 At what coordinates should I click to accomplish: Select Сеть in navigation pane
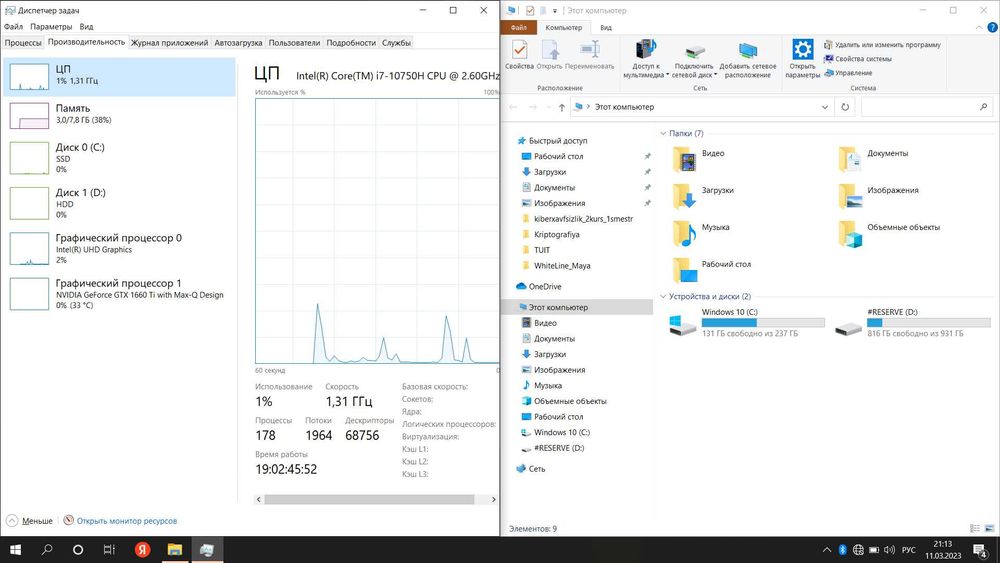531,469
